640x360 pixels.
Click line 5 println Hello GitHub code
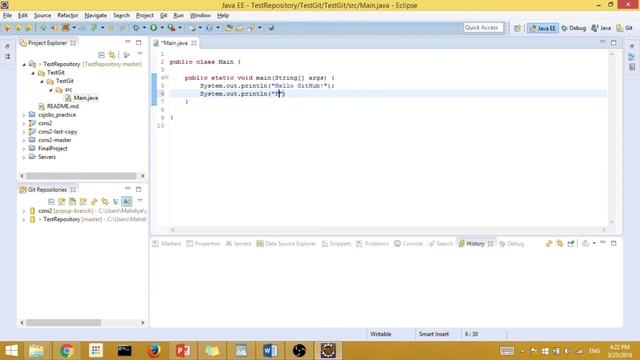(x=267, y=86)
